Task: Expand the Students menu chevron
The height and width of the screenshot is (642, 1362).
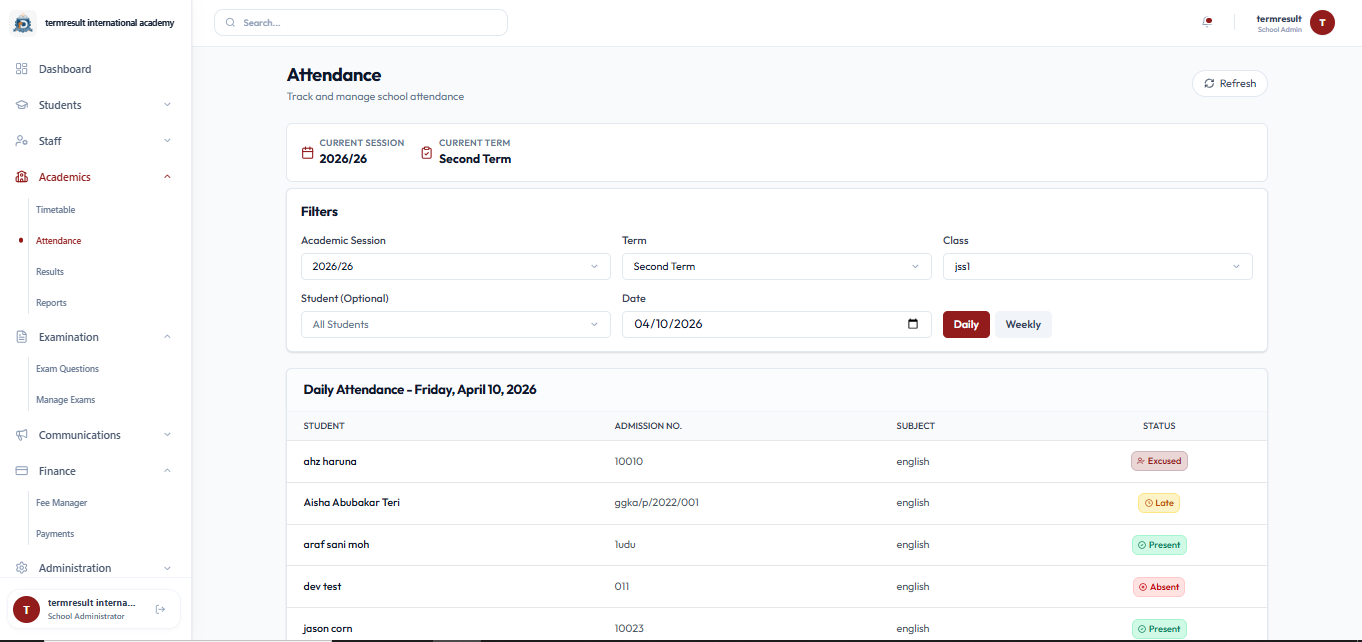Action: (x=167, y=105)
